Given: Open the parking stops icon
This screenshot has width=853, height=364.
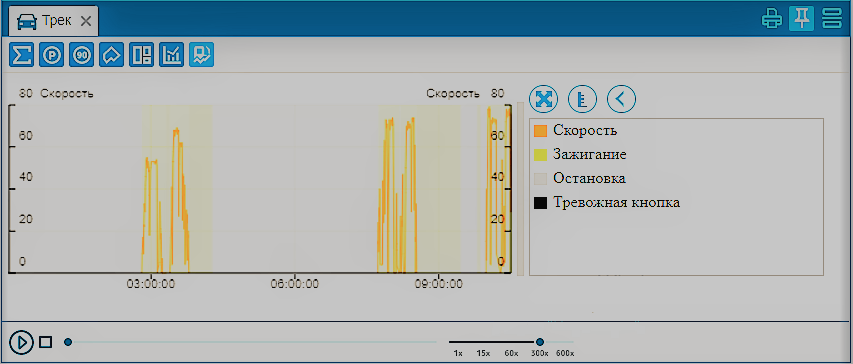Looking at the screenshot, I should click(x=52, y=55).
